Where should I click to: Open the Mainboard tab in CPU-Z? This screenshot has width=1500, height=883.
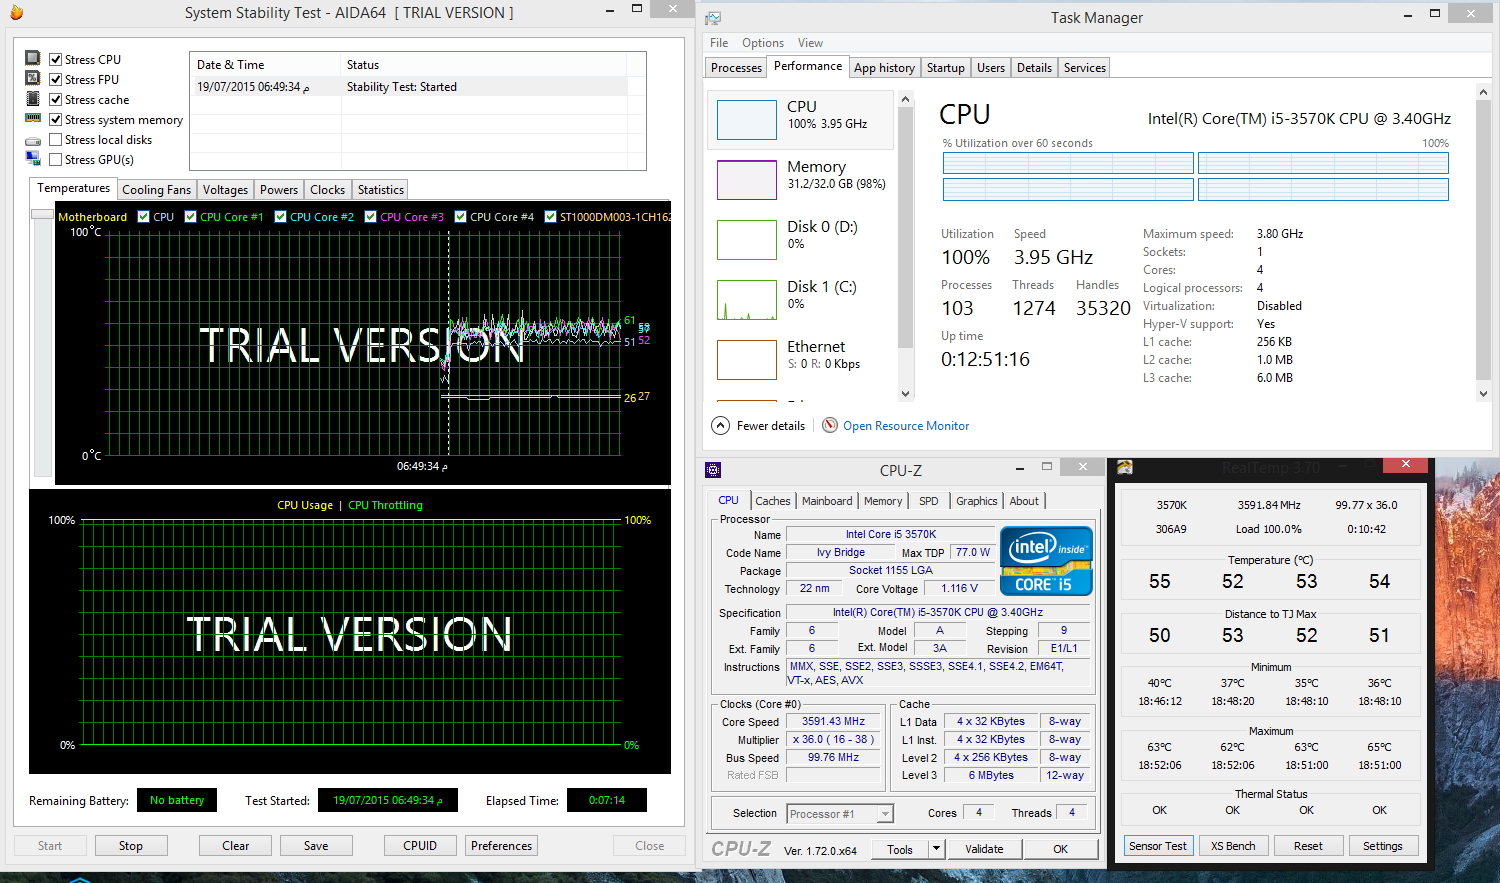[827, 501]
